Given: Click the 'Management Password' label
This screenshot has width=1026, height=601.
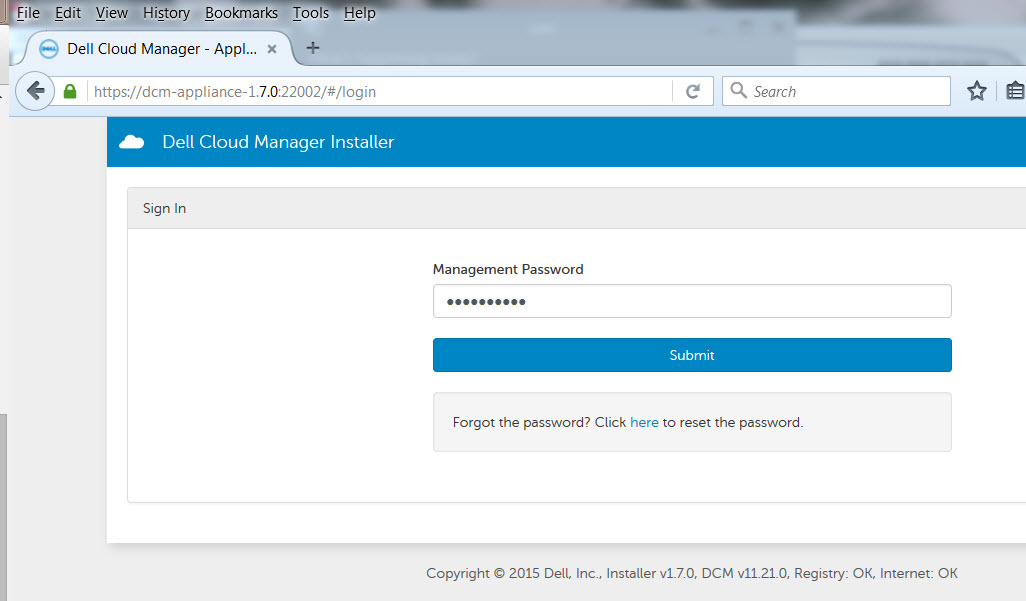Looking at the screenshot, I should click(508, 269).
